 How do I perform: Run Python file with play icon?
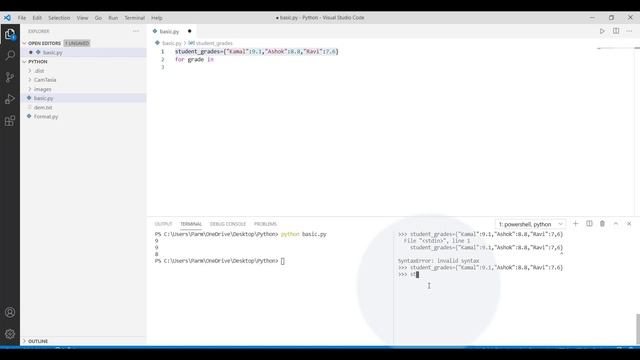pos(602,31)
